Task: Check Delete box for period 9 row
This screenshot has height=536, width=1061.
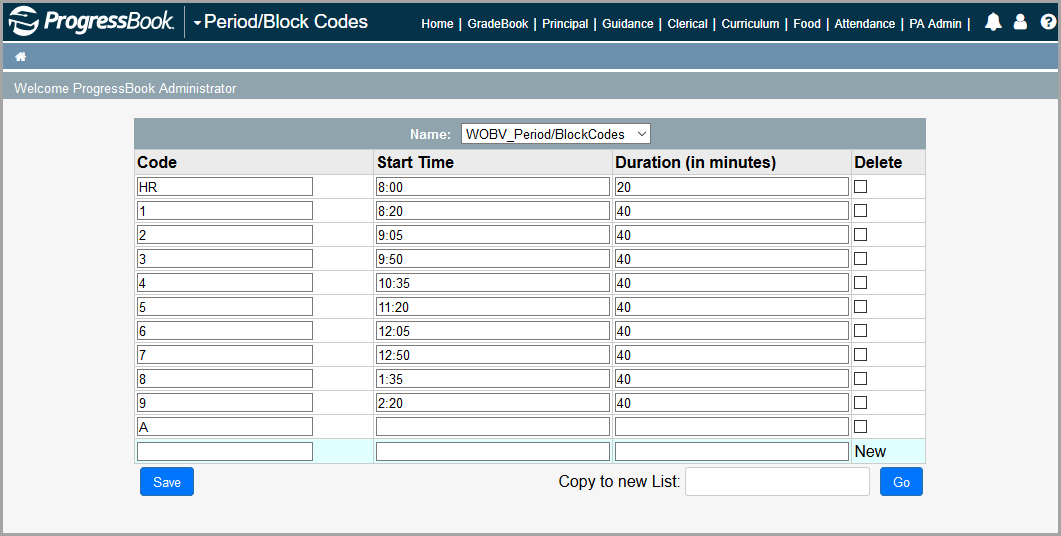Action: pos(861,403)
